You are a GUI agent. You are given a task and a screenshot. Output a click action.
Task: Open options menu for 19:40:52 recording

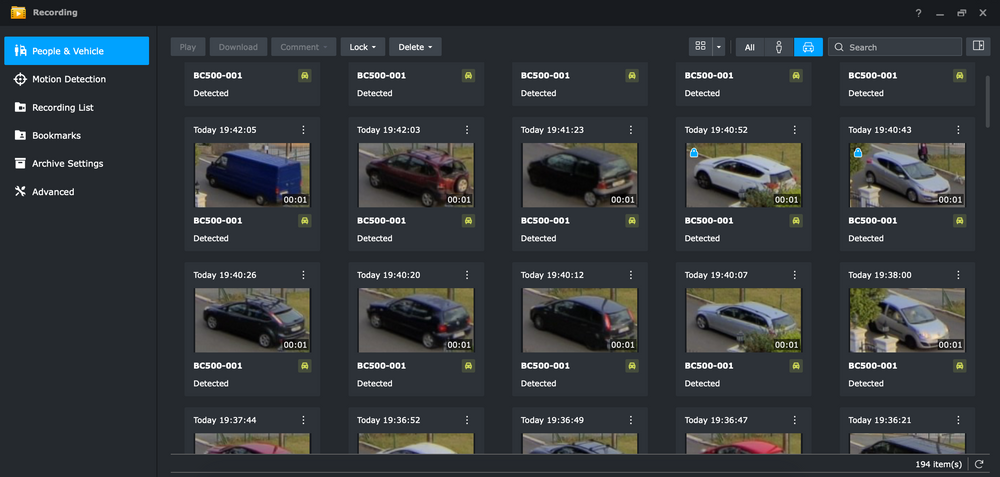click(795, 129)
